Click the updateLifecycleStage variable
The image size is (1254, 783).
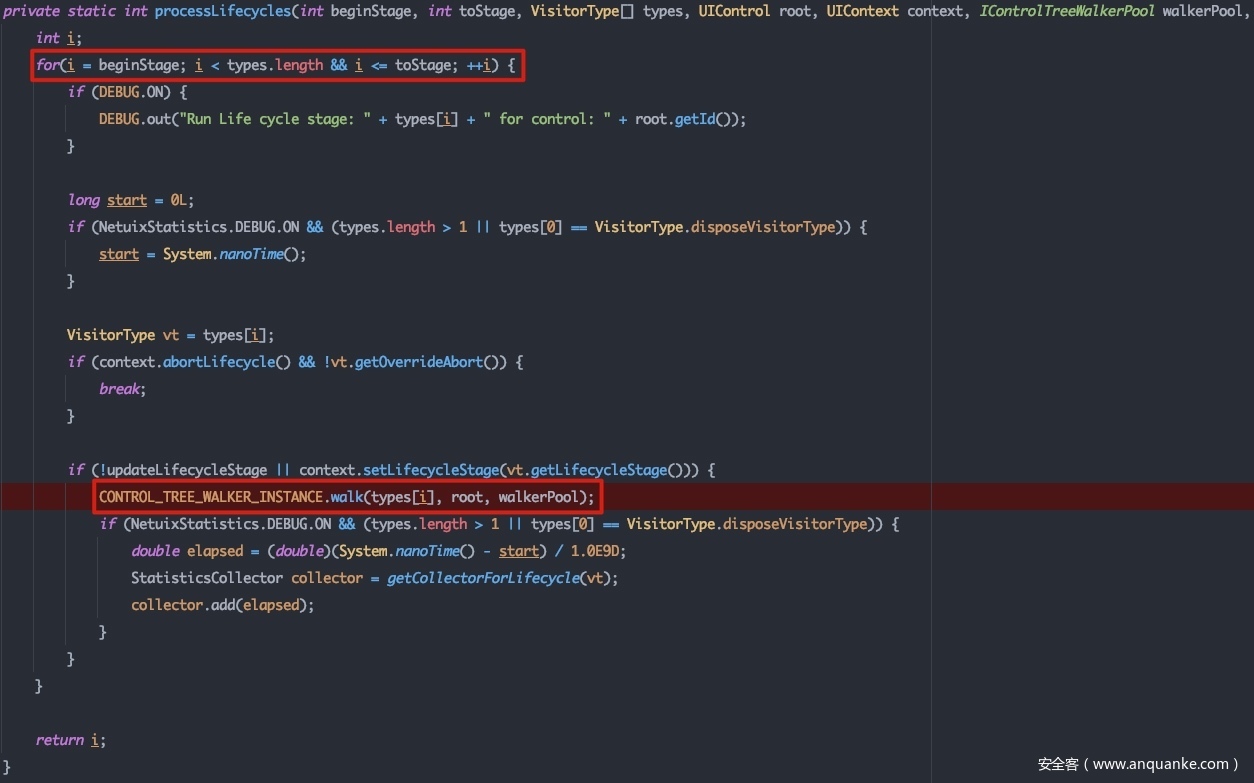point(187,470)
